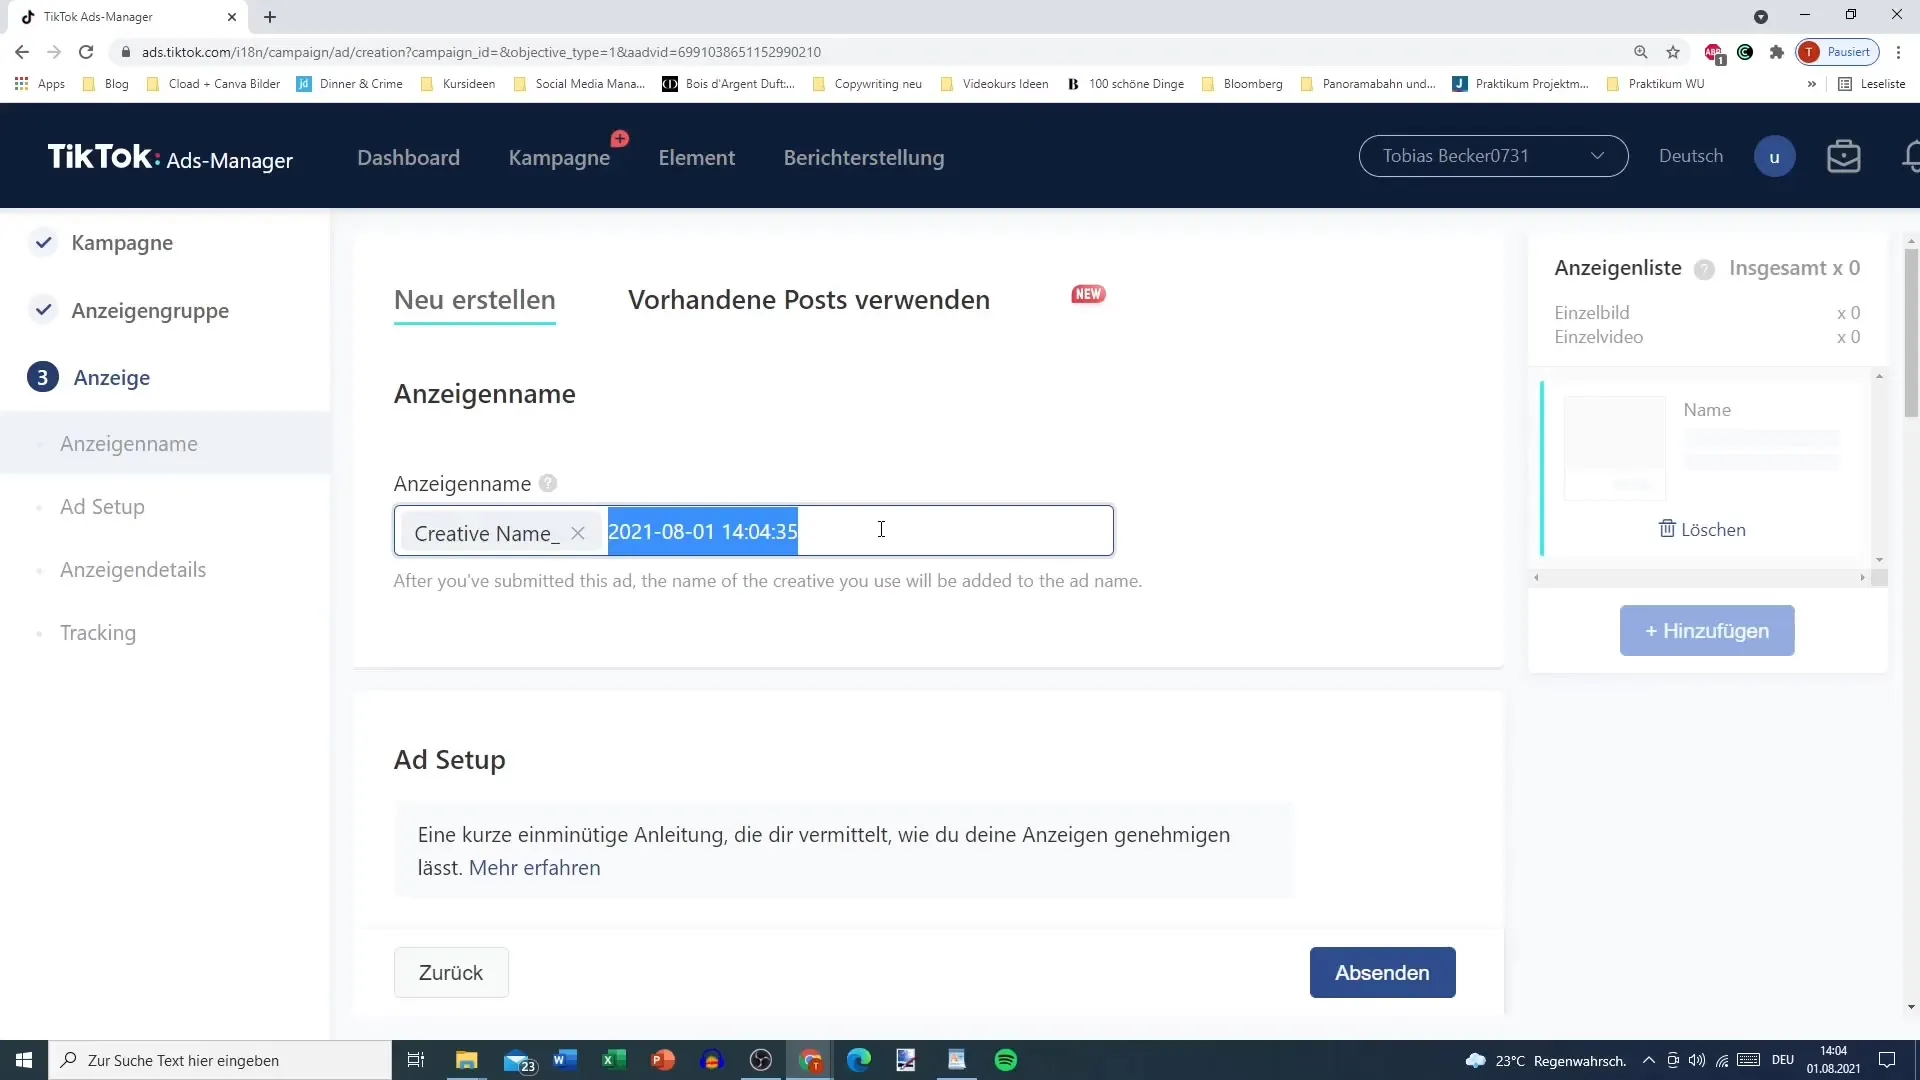
Task: Submit the ad with Absenden
Action: (1382, 973)
